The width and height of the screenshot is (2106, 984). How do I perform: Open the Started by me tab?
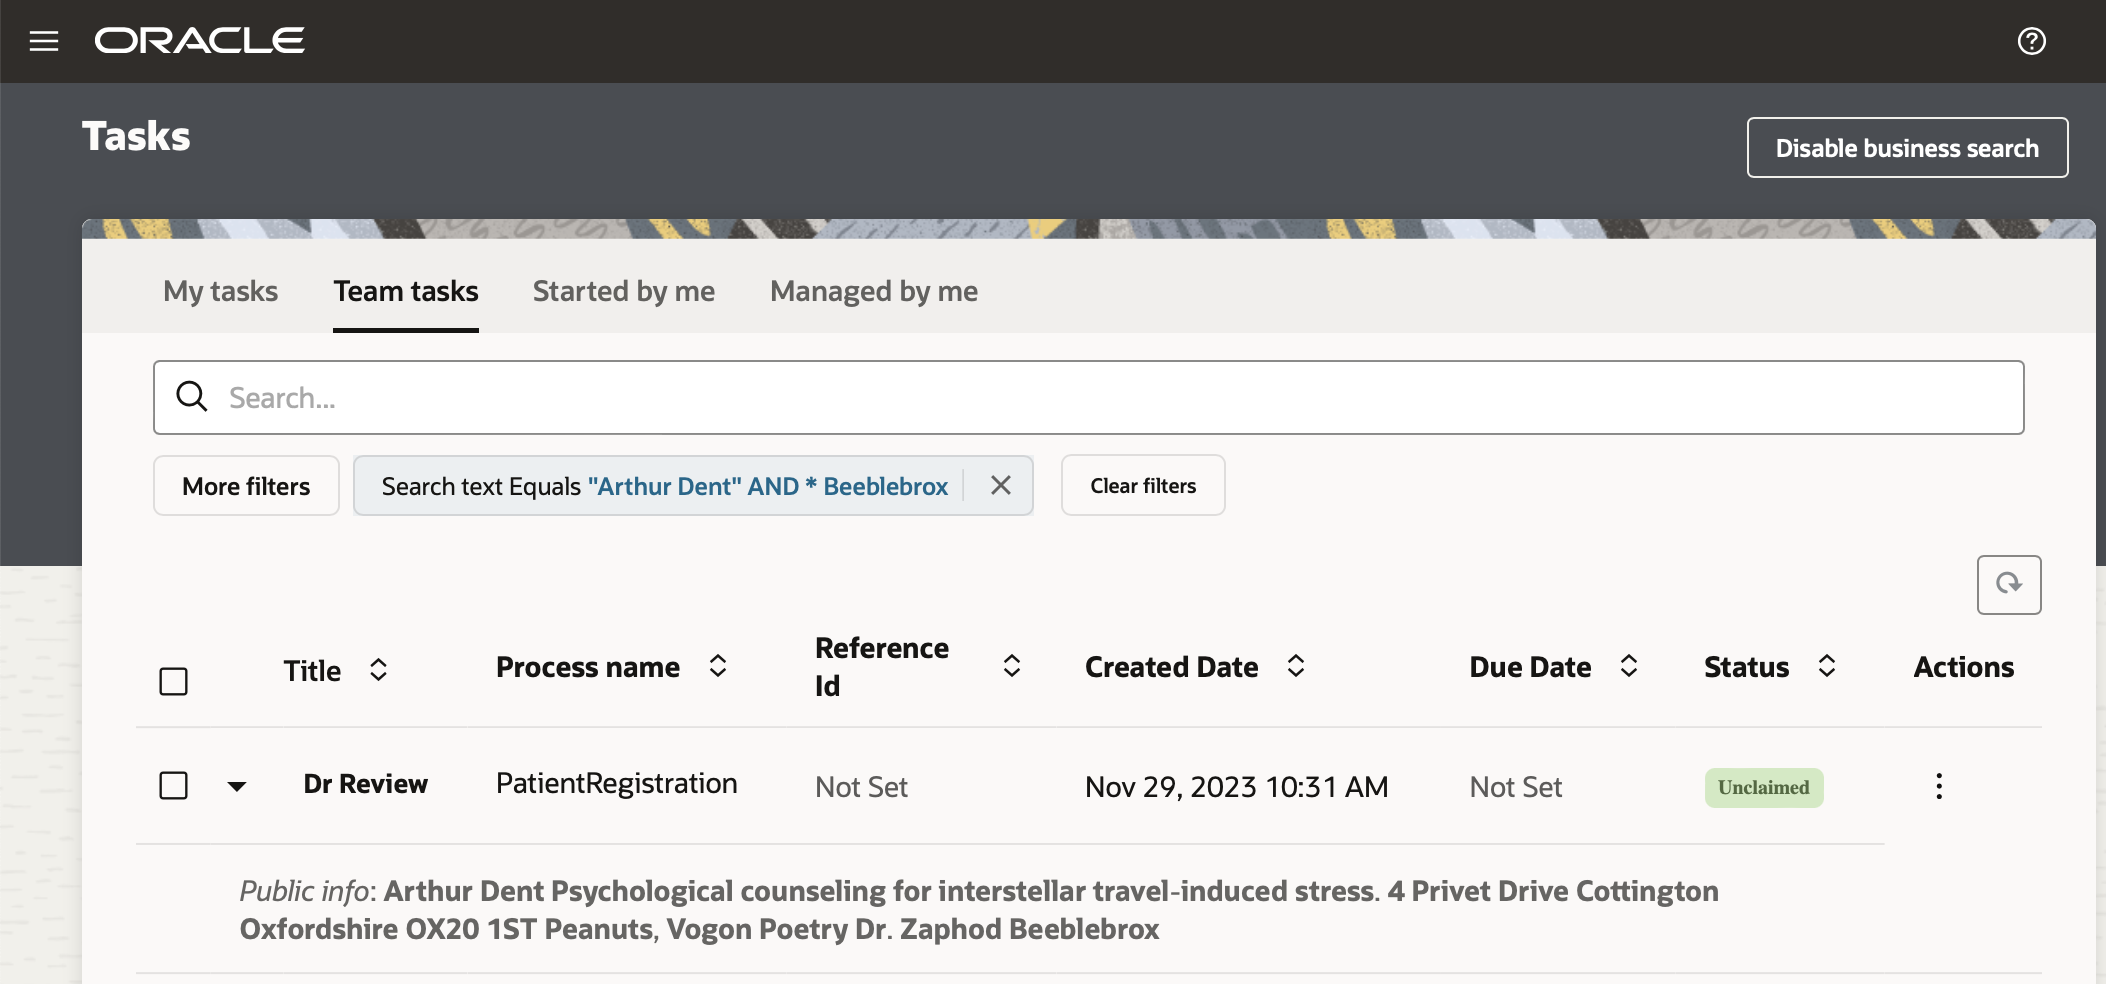pyautogui.click(x=623, y=291)
